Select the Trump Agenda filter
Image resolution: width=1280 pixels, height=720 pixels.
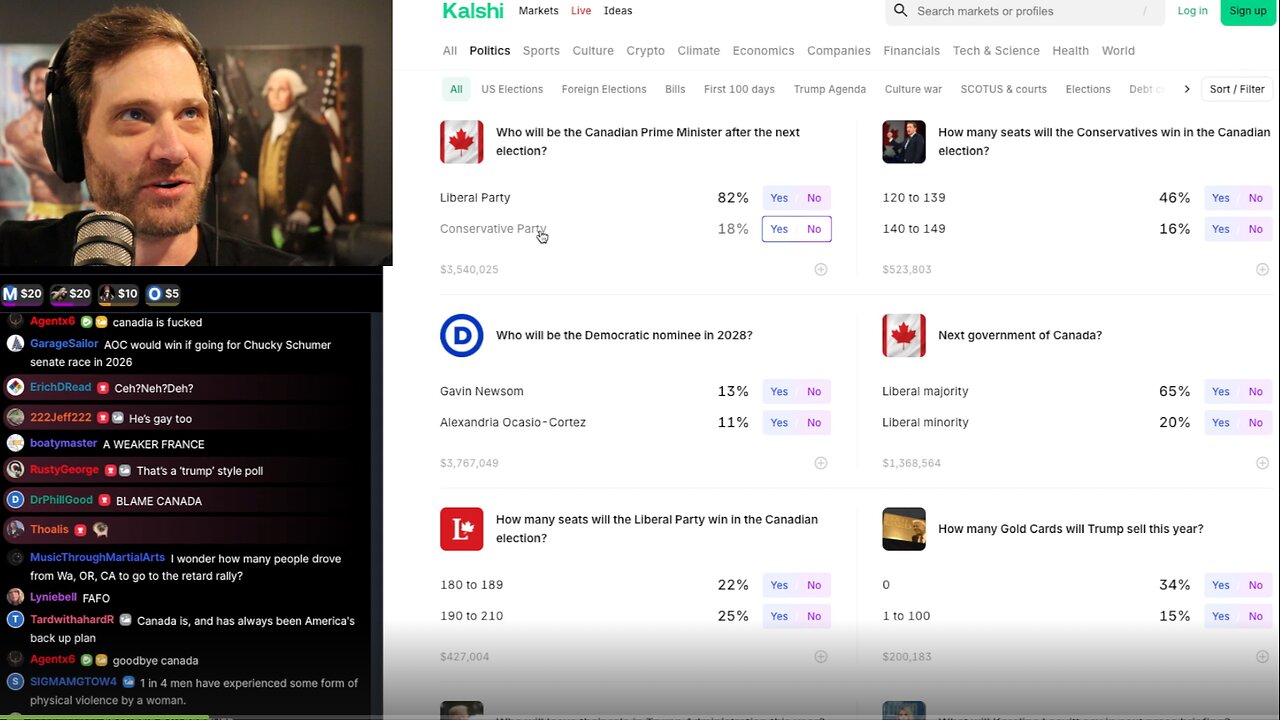click(830, 89)
